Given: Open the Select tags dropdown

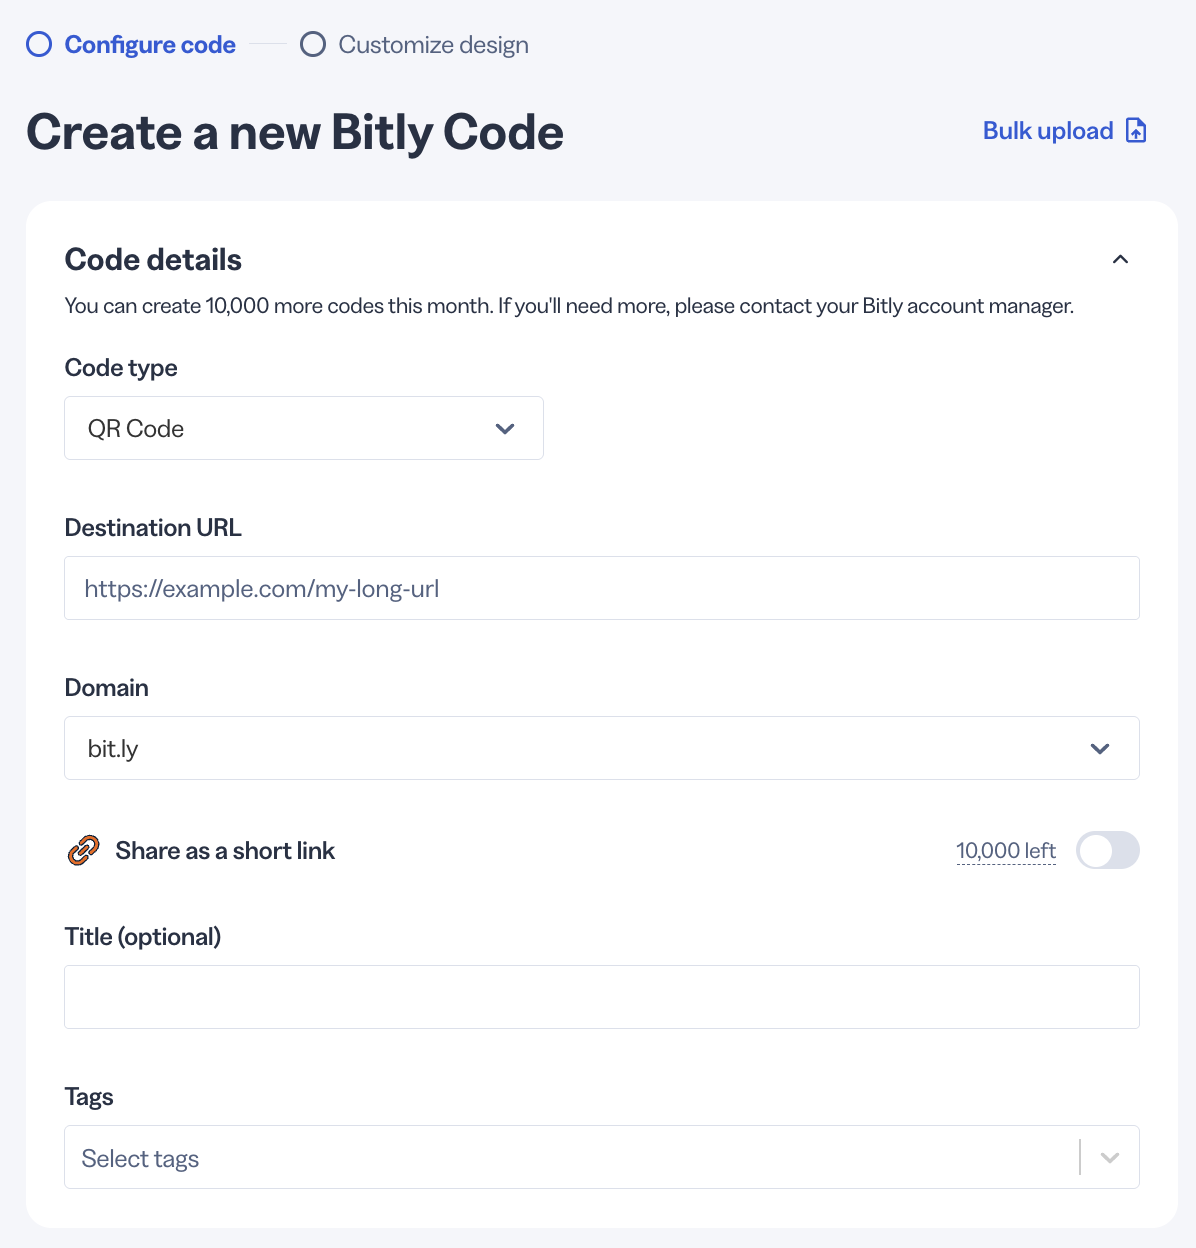Looking at the screenshot, I should 602,1157.
